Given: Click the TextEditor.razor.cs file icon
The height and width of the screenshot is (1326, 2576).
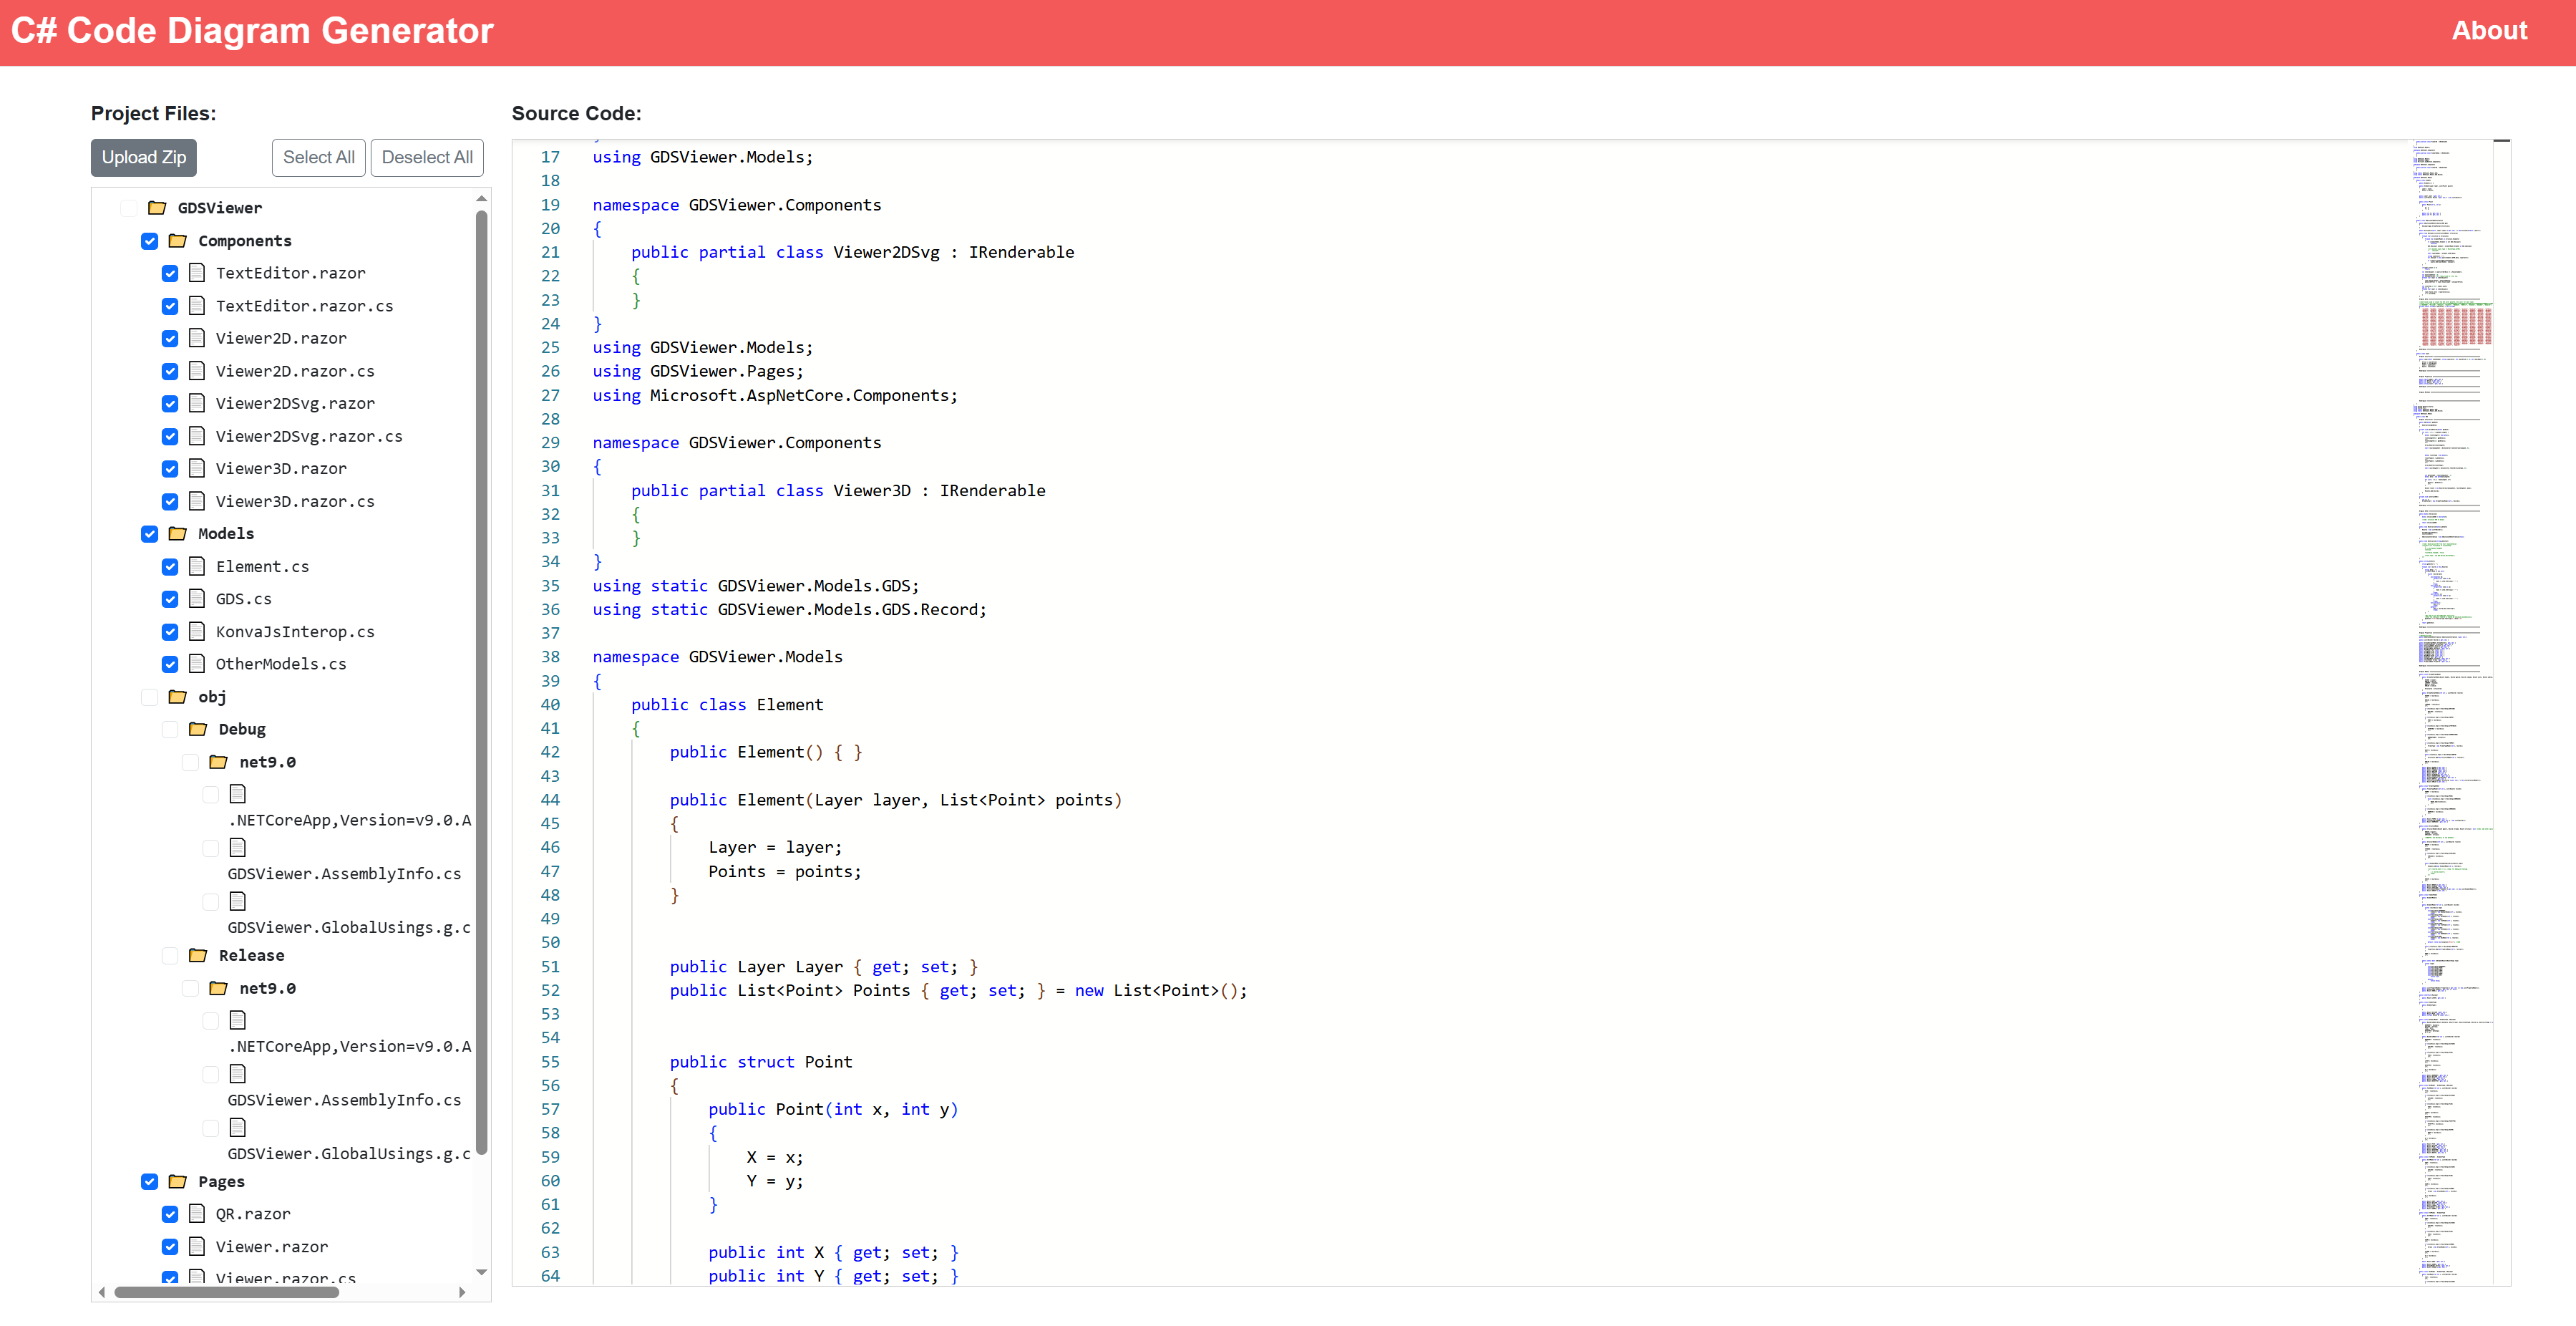Looking at the screenshot, I should [x=197, y=306].
